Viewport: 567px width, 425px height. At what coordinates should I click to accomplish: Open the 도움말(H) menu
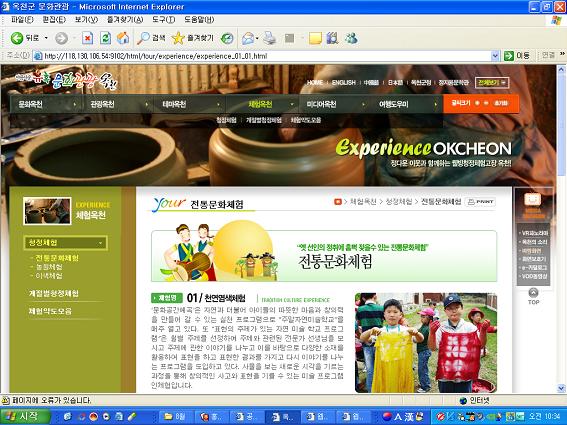[x=199, y=20]
